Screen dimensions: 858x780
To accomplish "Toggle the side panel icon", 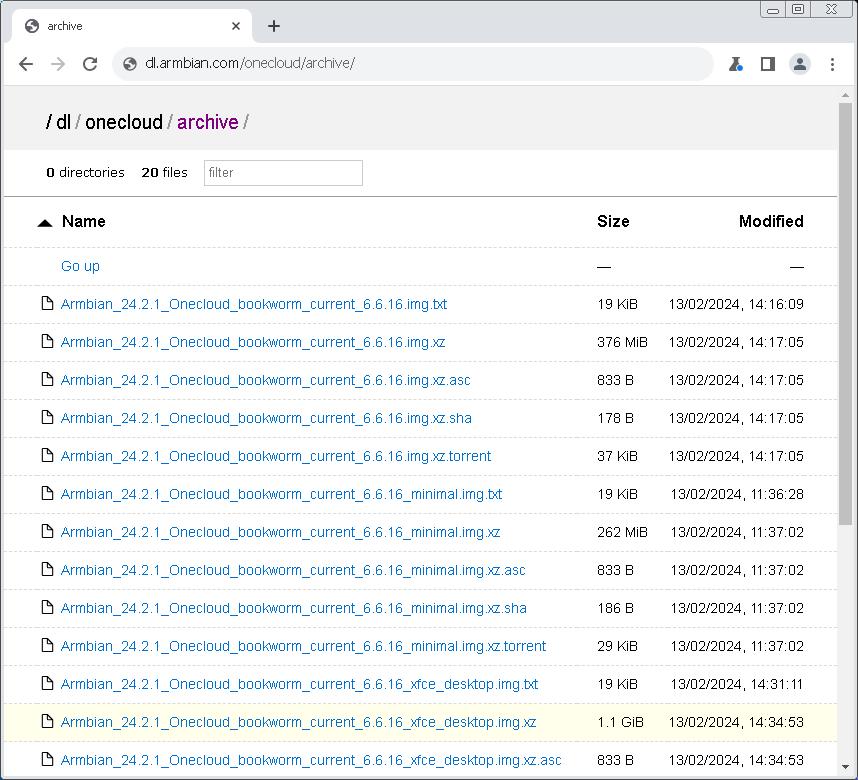I will 767,64.
